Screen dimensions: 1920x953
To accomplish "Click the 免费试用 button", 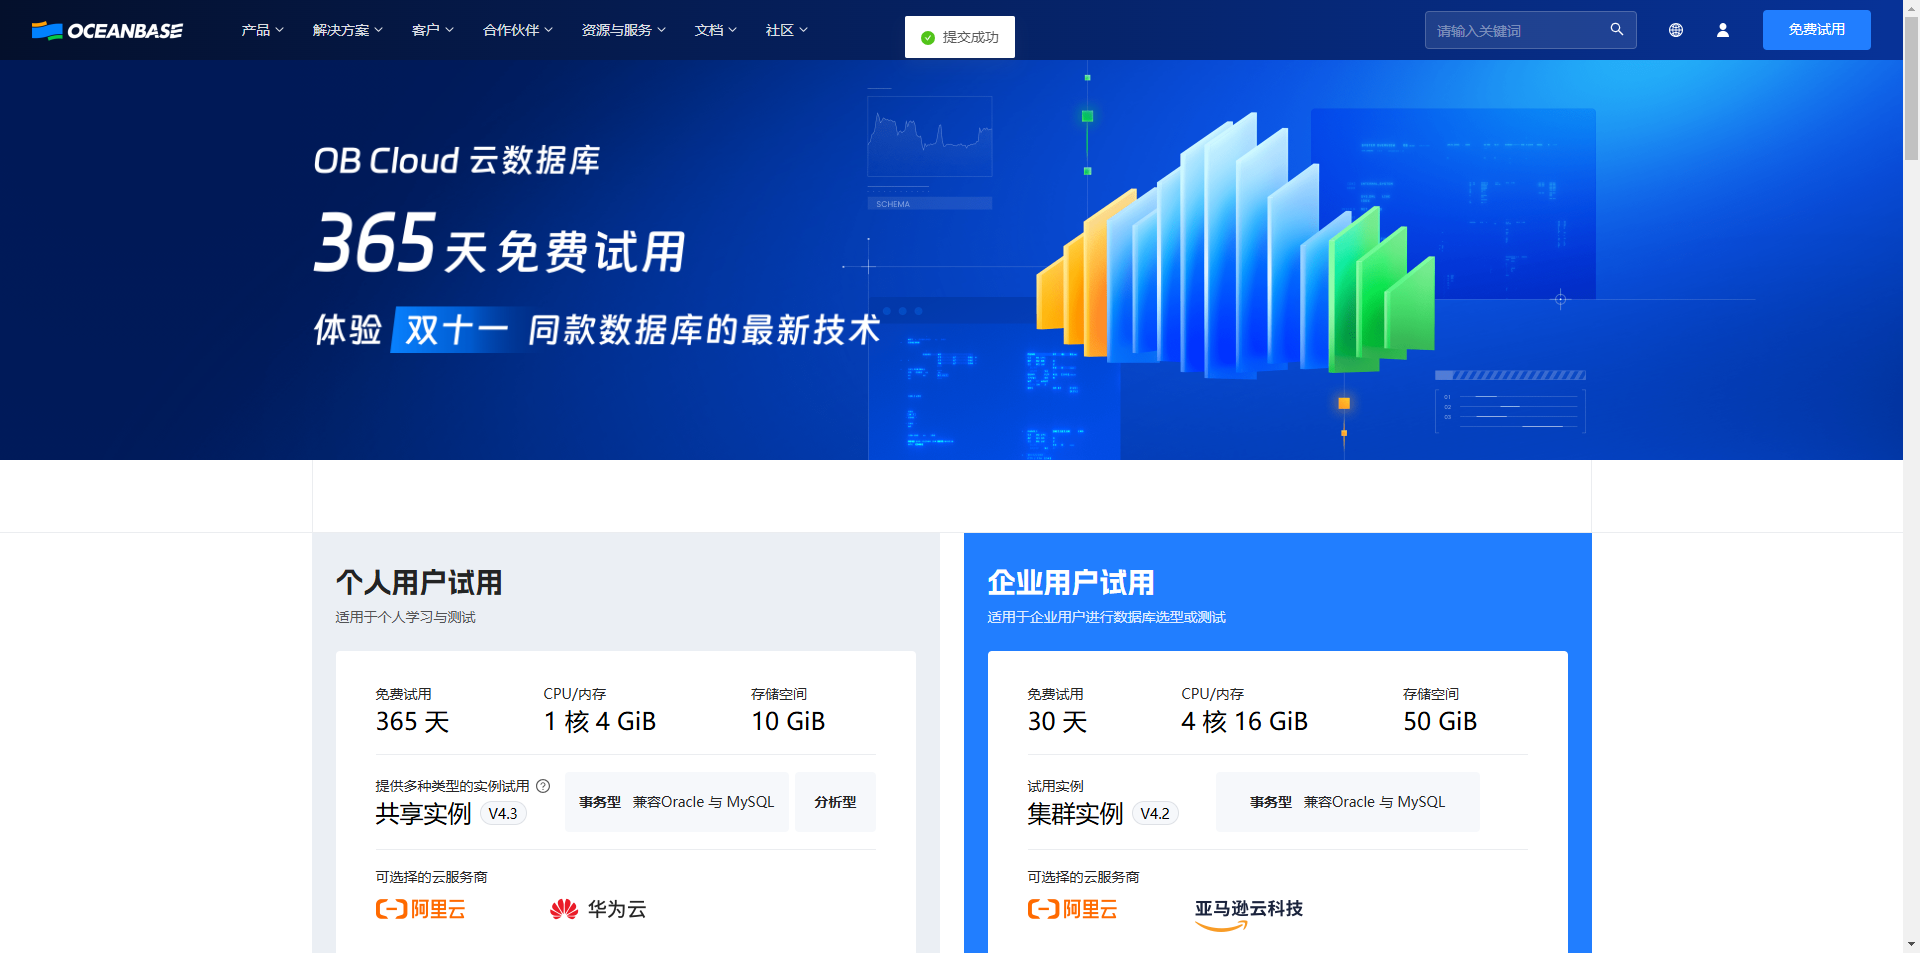I will pyautogui.click(x=1816, y=29).
